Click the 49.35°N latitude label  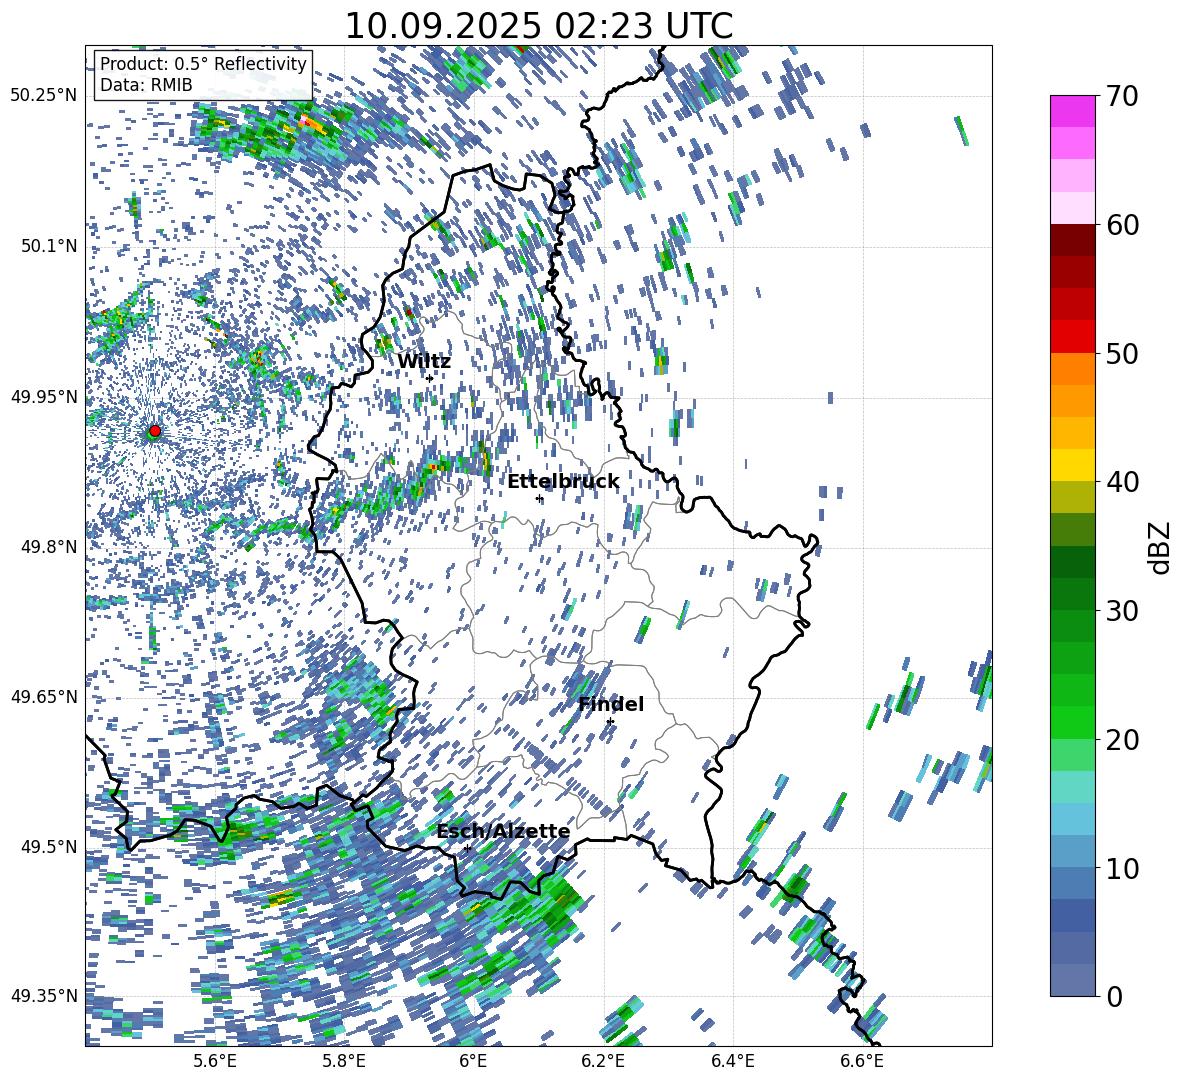pos(44,996)
